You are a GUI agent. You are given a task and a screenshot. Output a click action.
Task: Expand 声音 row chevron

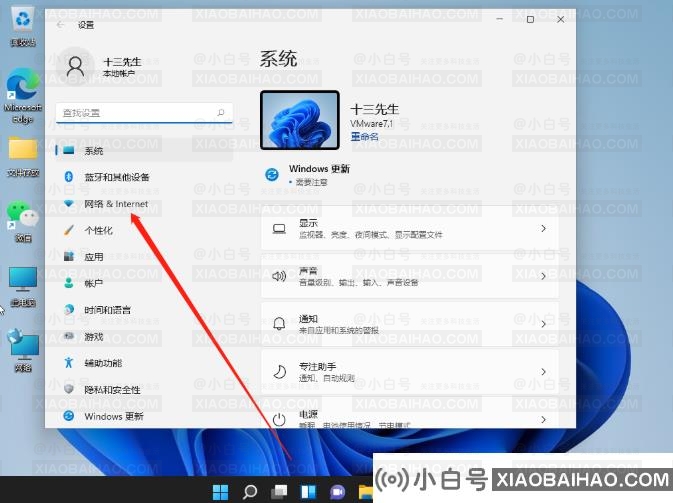tap(543, 276)
